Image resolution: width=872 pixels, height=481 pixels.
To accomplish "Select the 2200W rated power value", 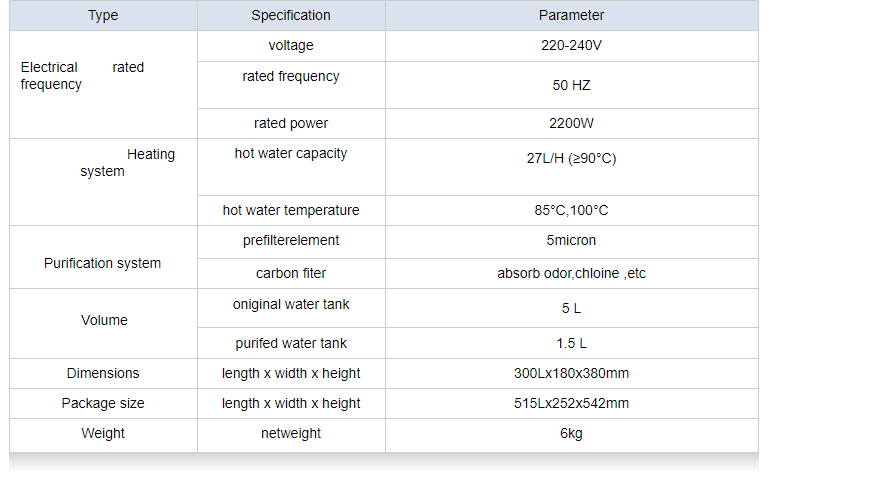I will pyautogui.click(x=571, y=124).
